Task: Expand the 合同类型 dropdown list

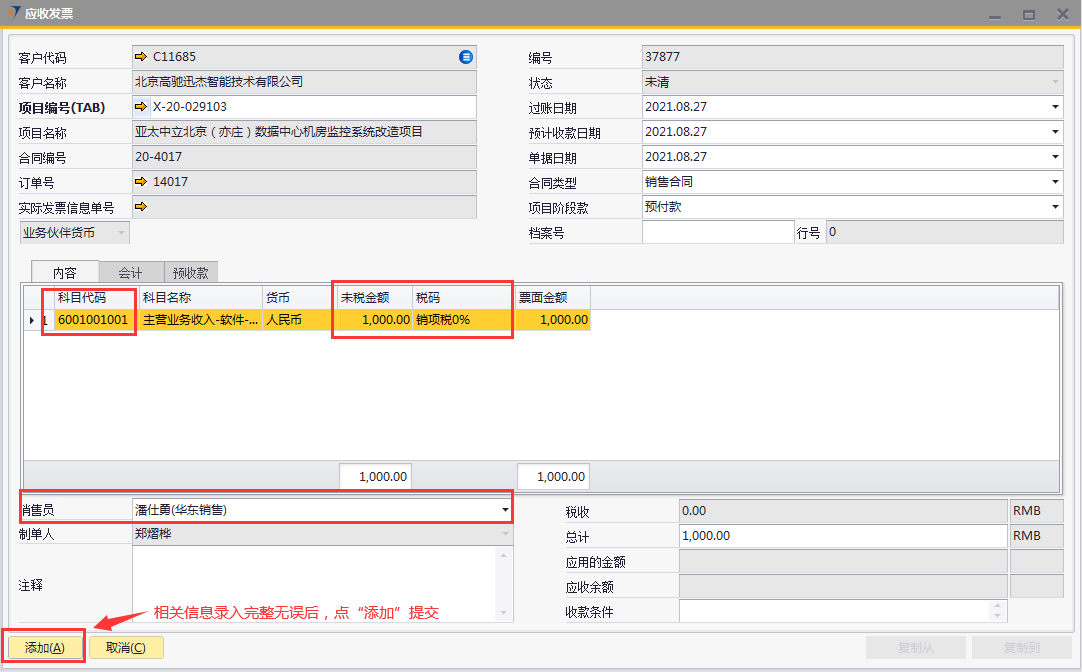Action: pyautogui.click(x=1055, y=182)
